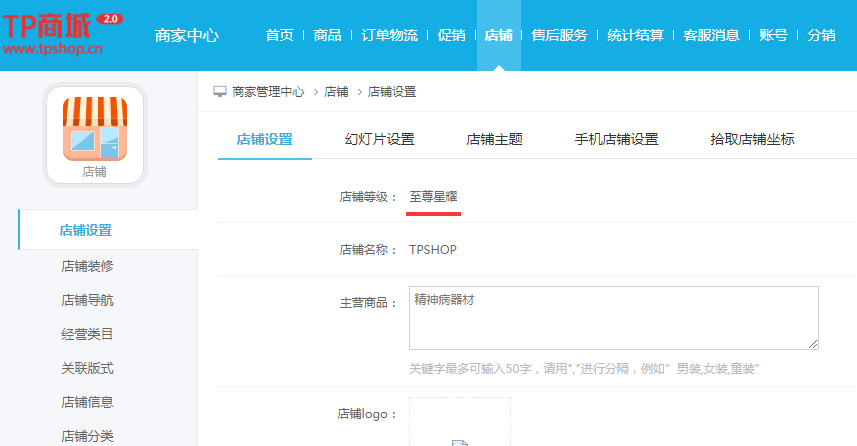Open the 促销 menu item
This screenshot has height=446, width=857.
[x=451, y=36]
